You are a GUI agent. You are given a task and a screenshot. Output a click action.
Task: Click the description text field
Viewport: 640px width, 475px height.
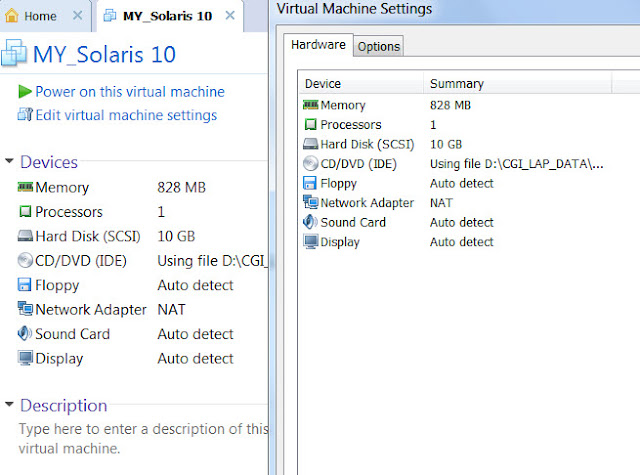140,438
